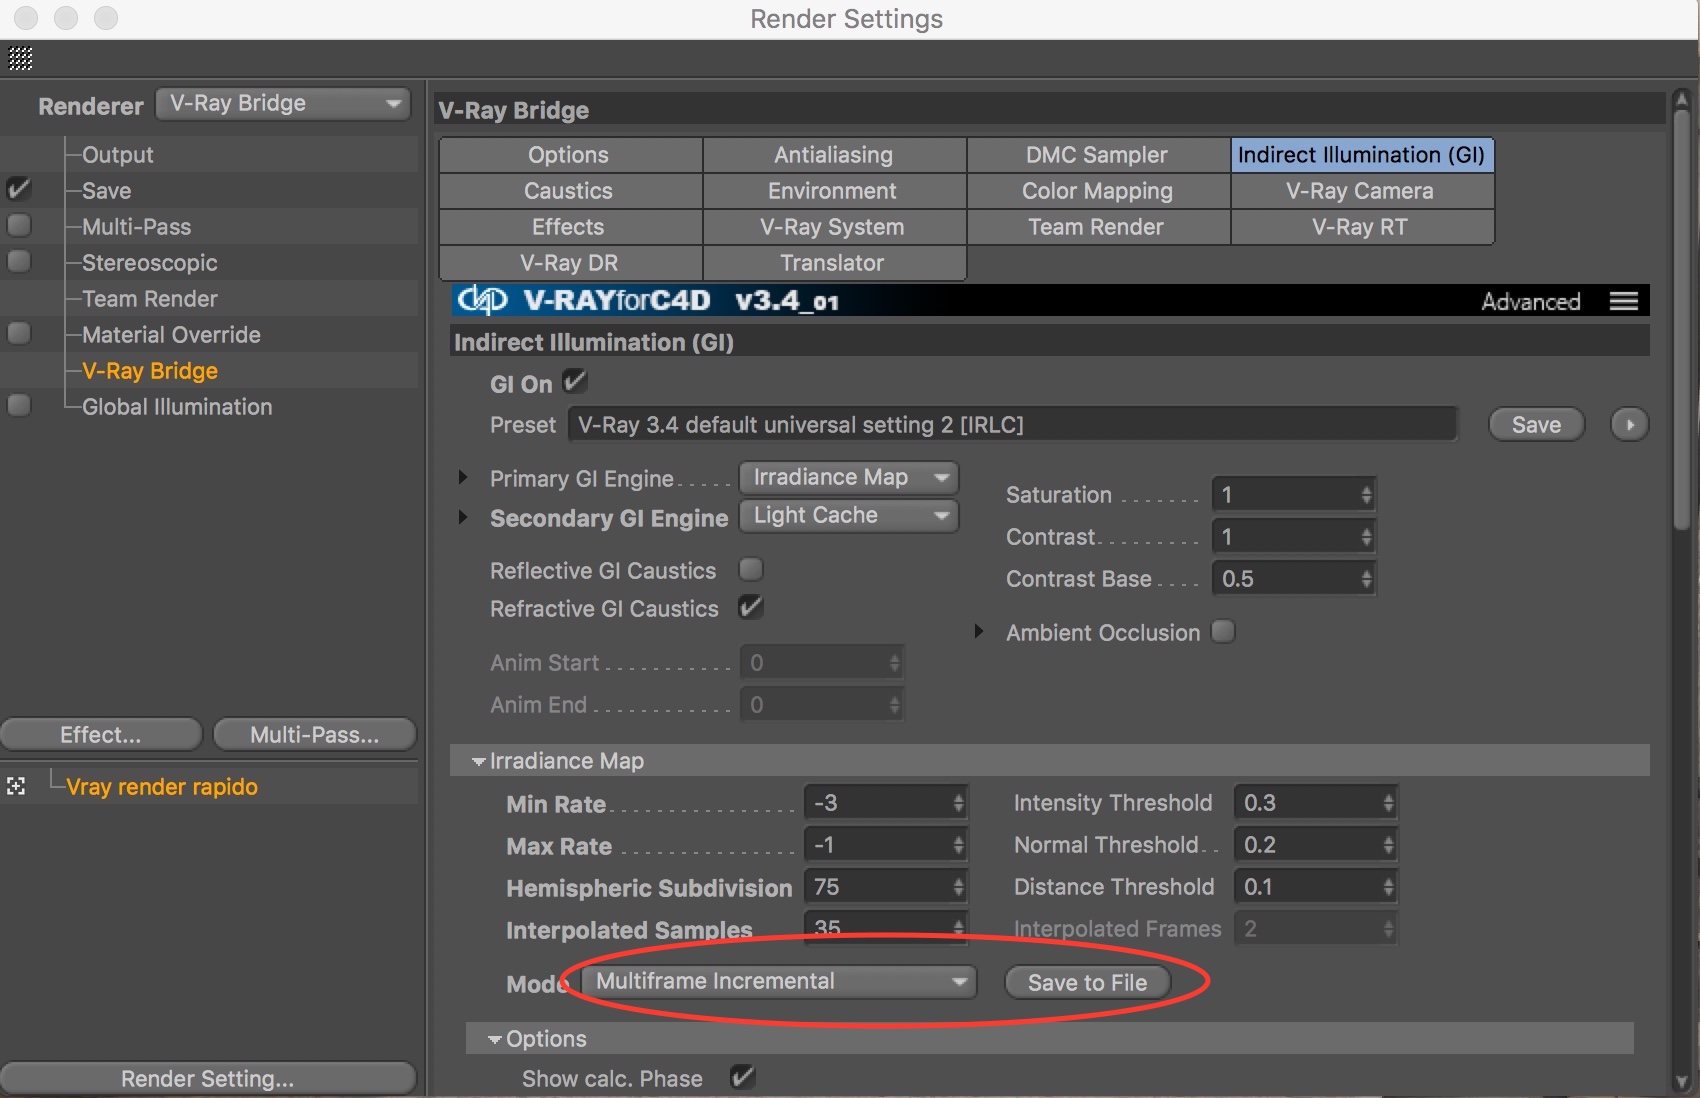This screenshot has height=1098, width=1700.
Task: Toggle the GI On checkbox
Action: click(x=574, y=381)
